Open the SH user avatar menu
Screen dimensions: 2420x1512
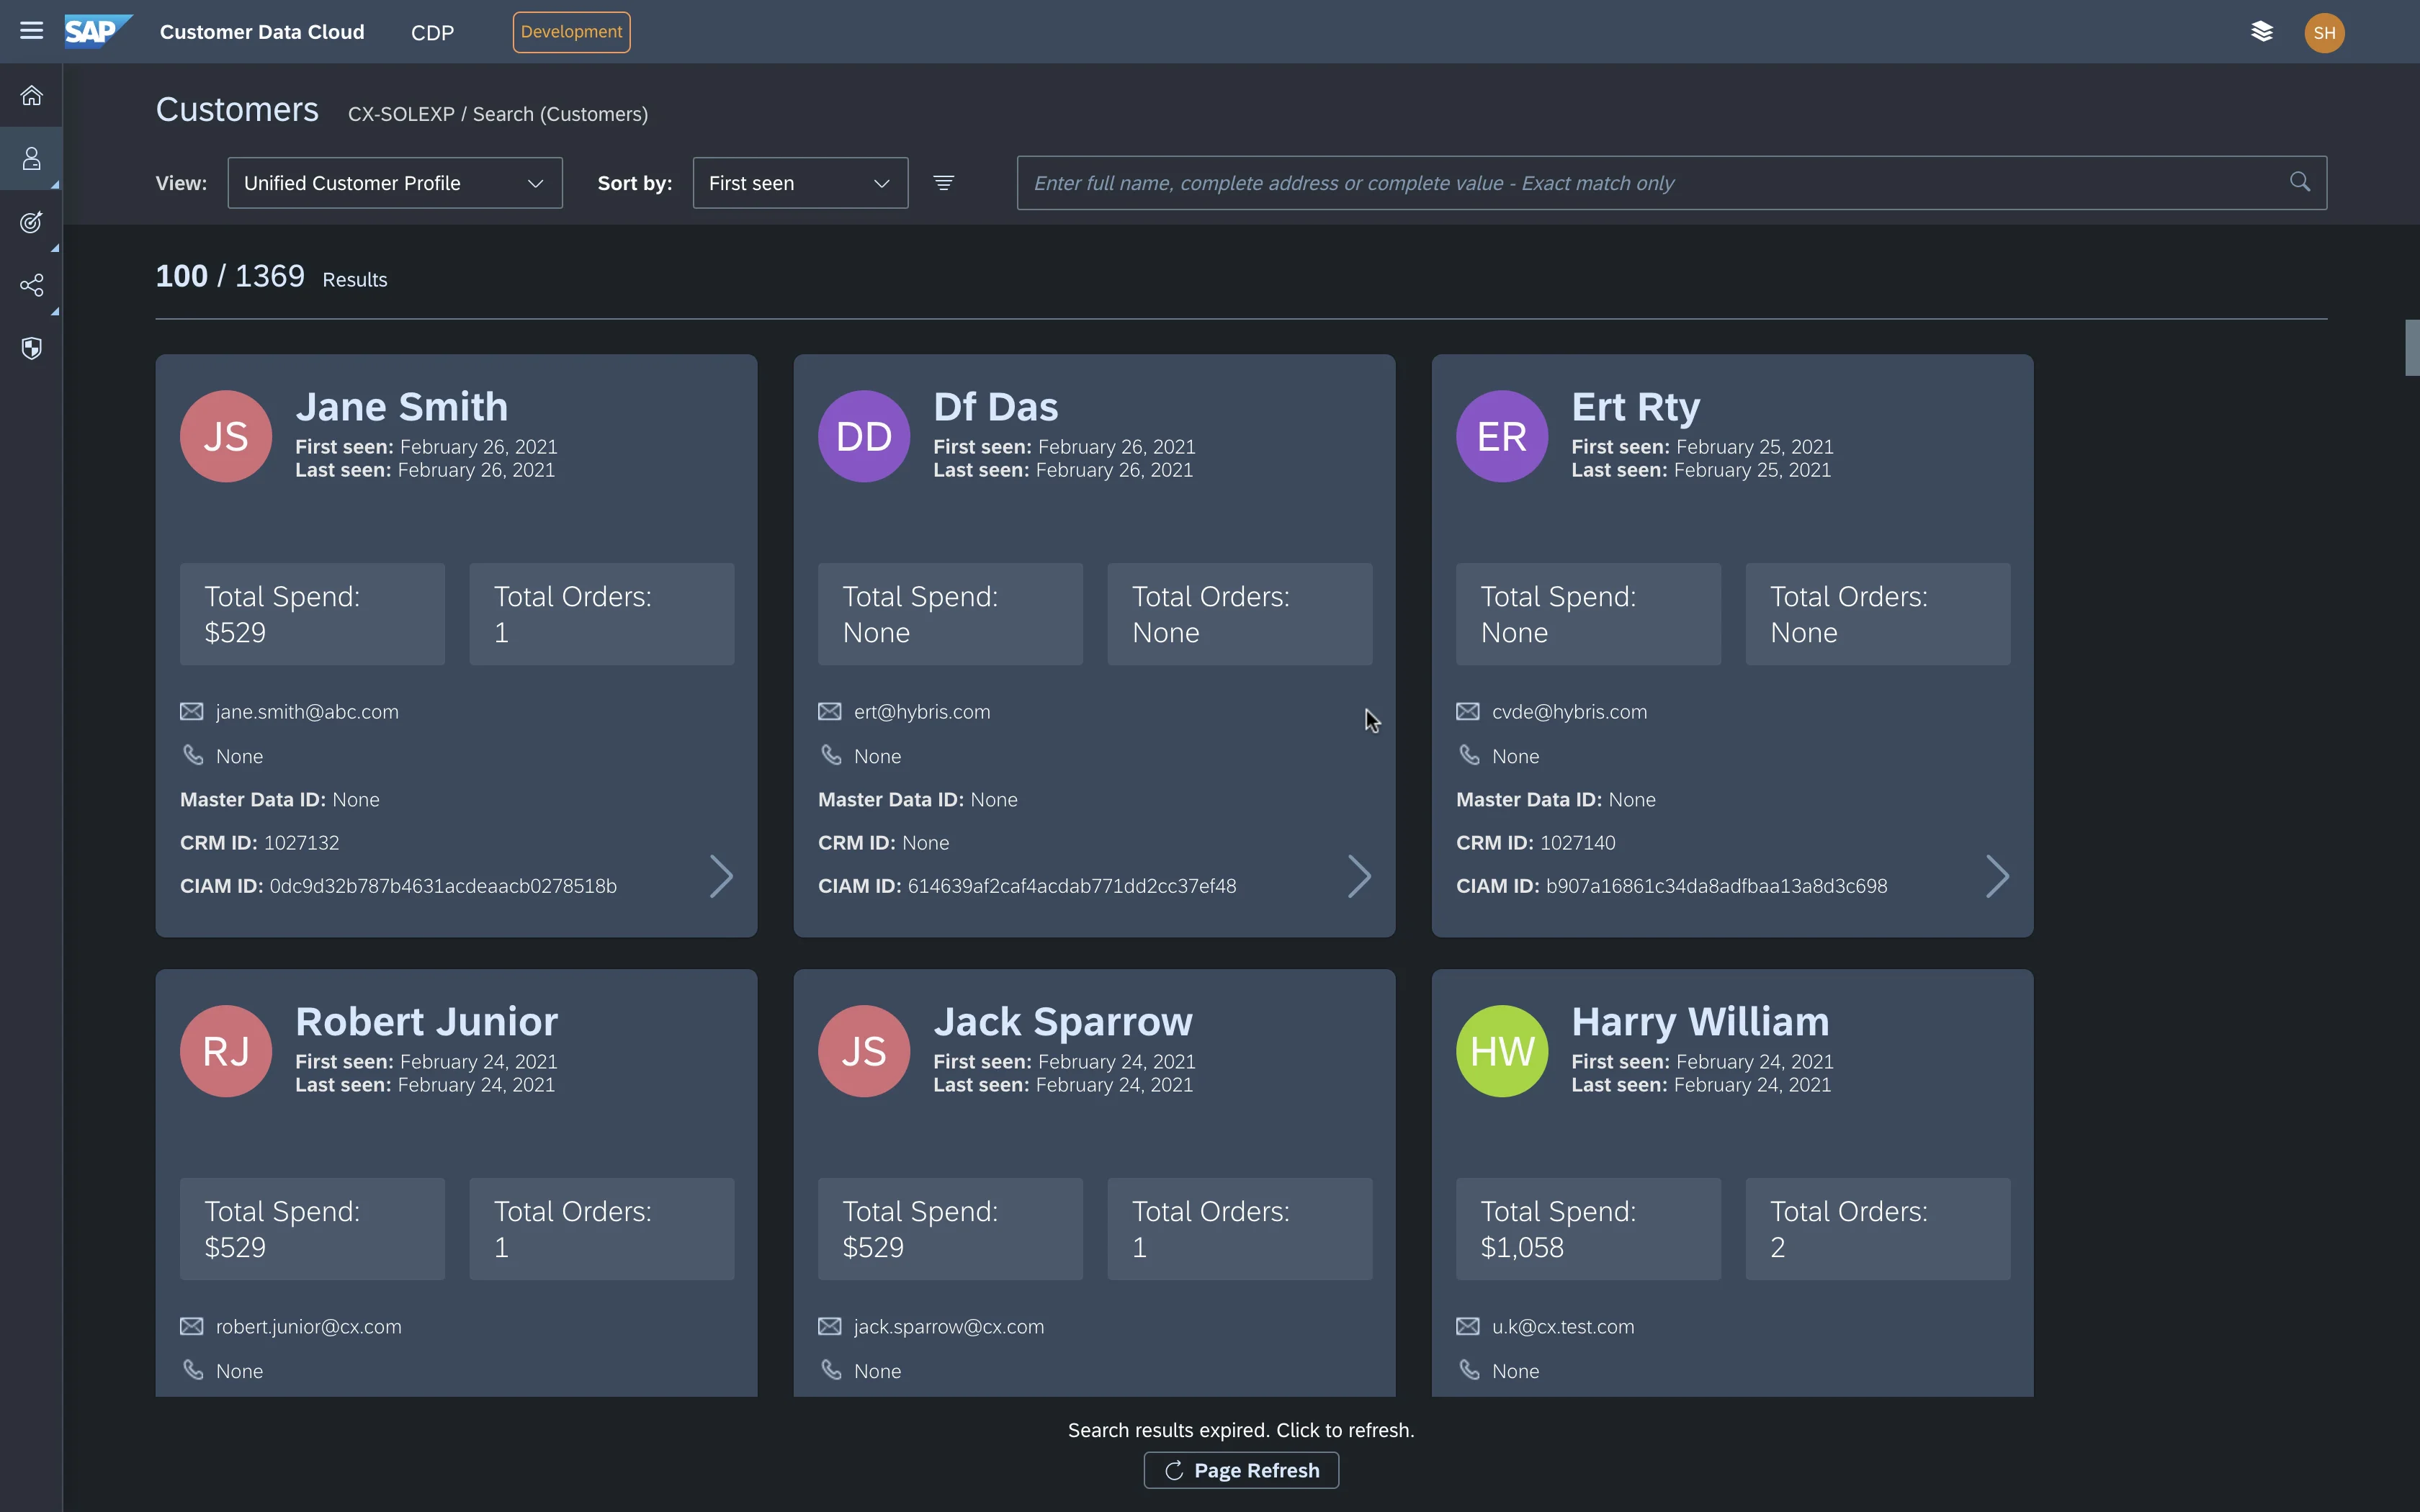pyautogui.click(x=2324, y=33)
